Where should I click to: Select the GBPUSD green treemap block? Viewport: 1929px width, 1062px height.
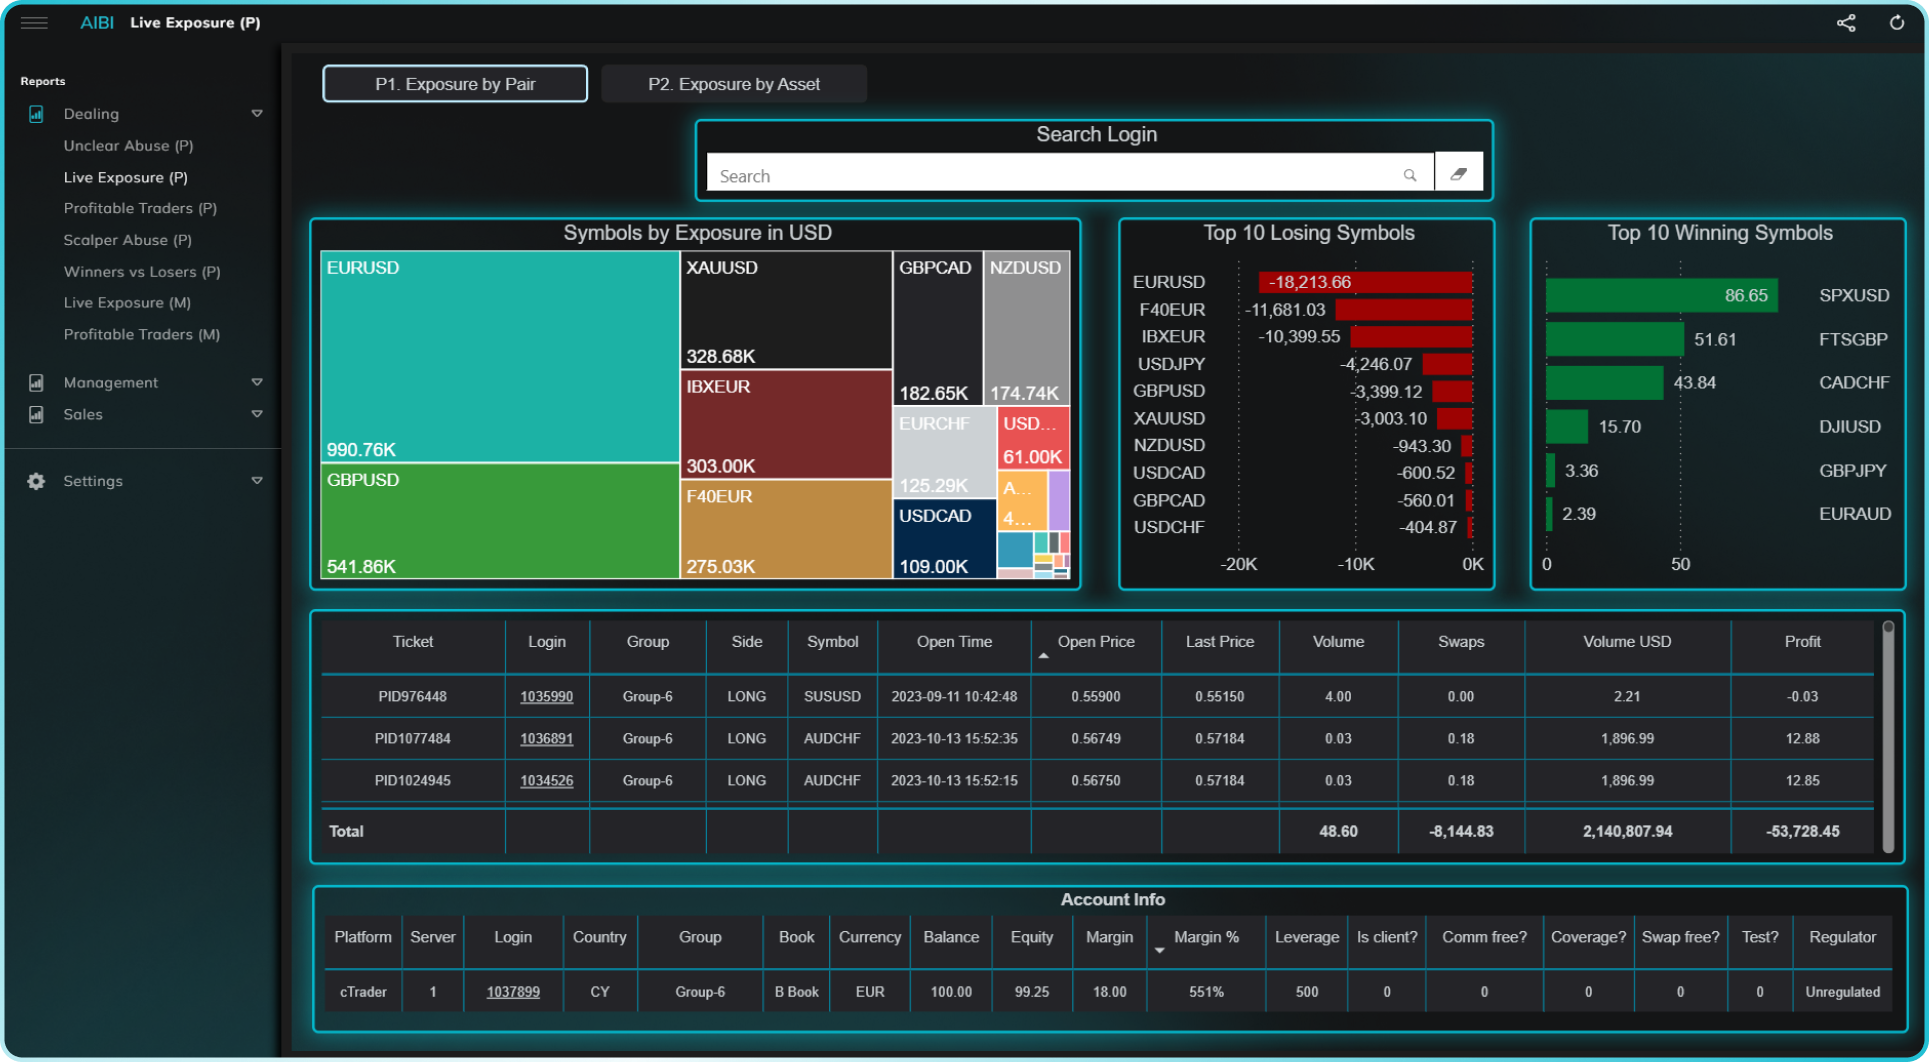click(500, 521)
